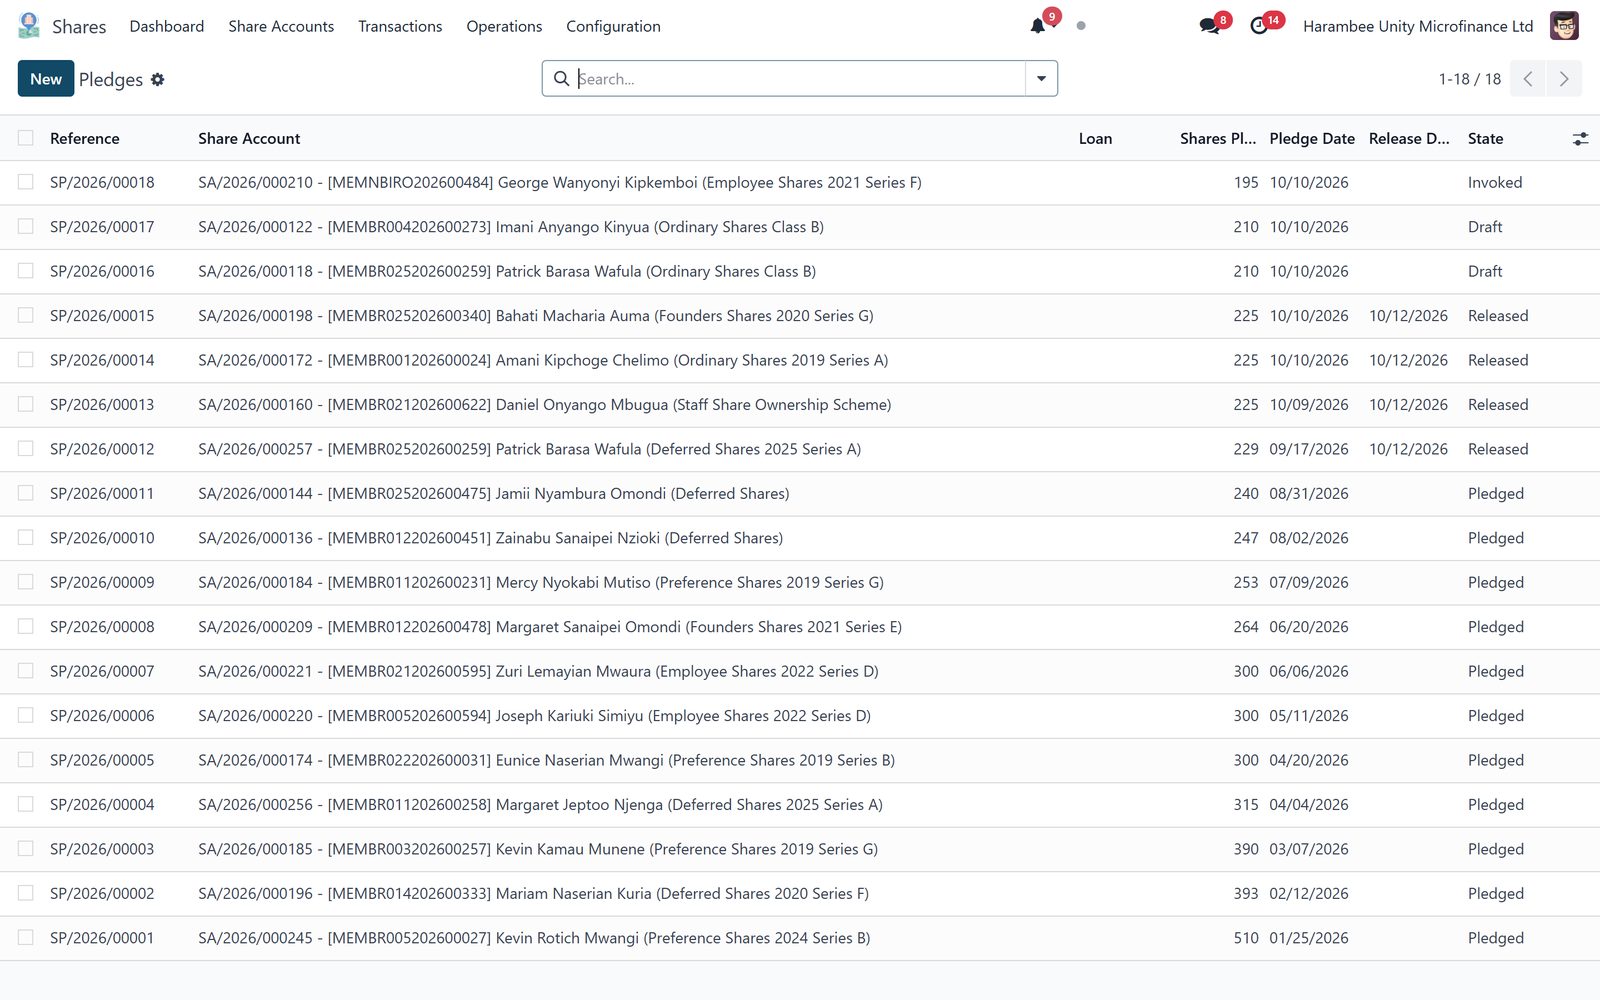Go to previous page arrow
This screenshot has height=1000, width=1600.
coord(1528,79)
